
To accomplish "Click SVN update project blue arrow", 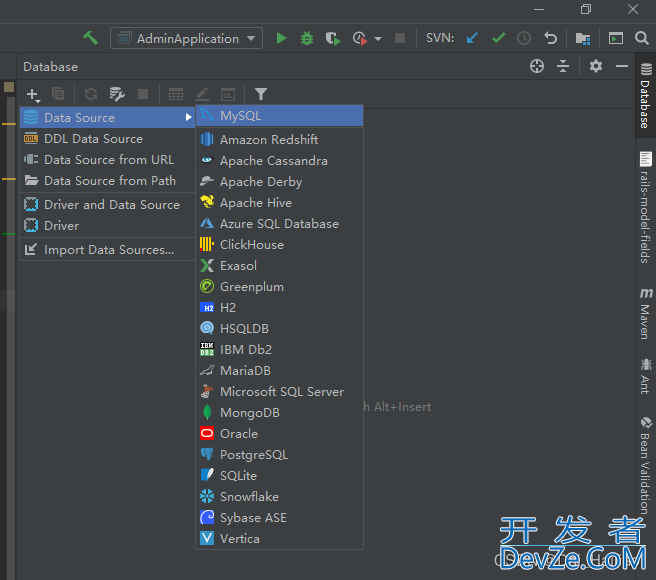I will 472,38.
